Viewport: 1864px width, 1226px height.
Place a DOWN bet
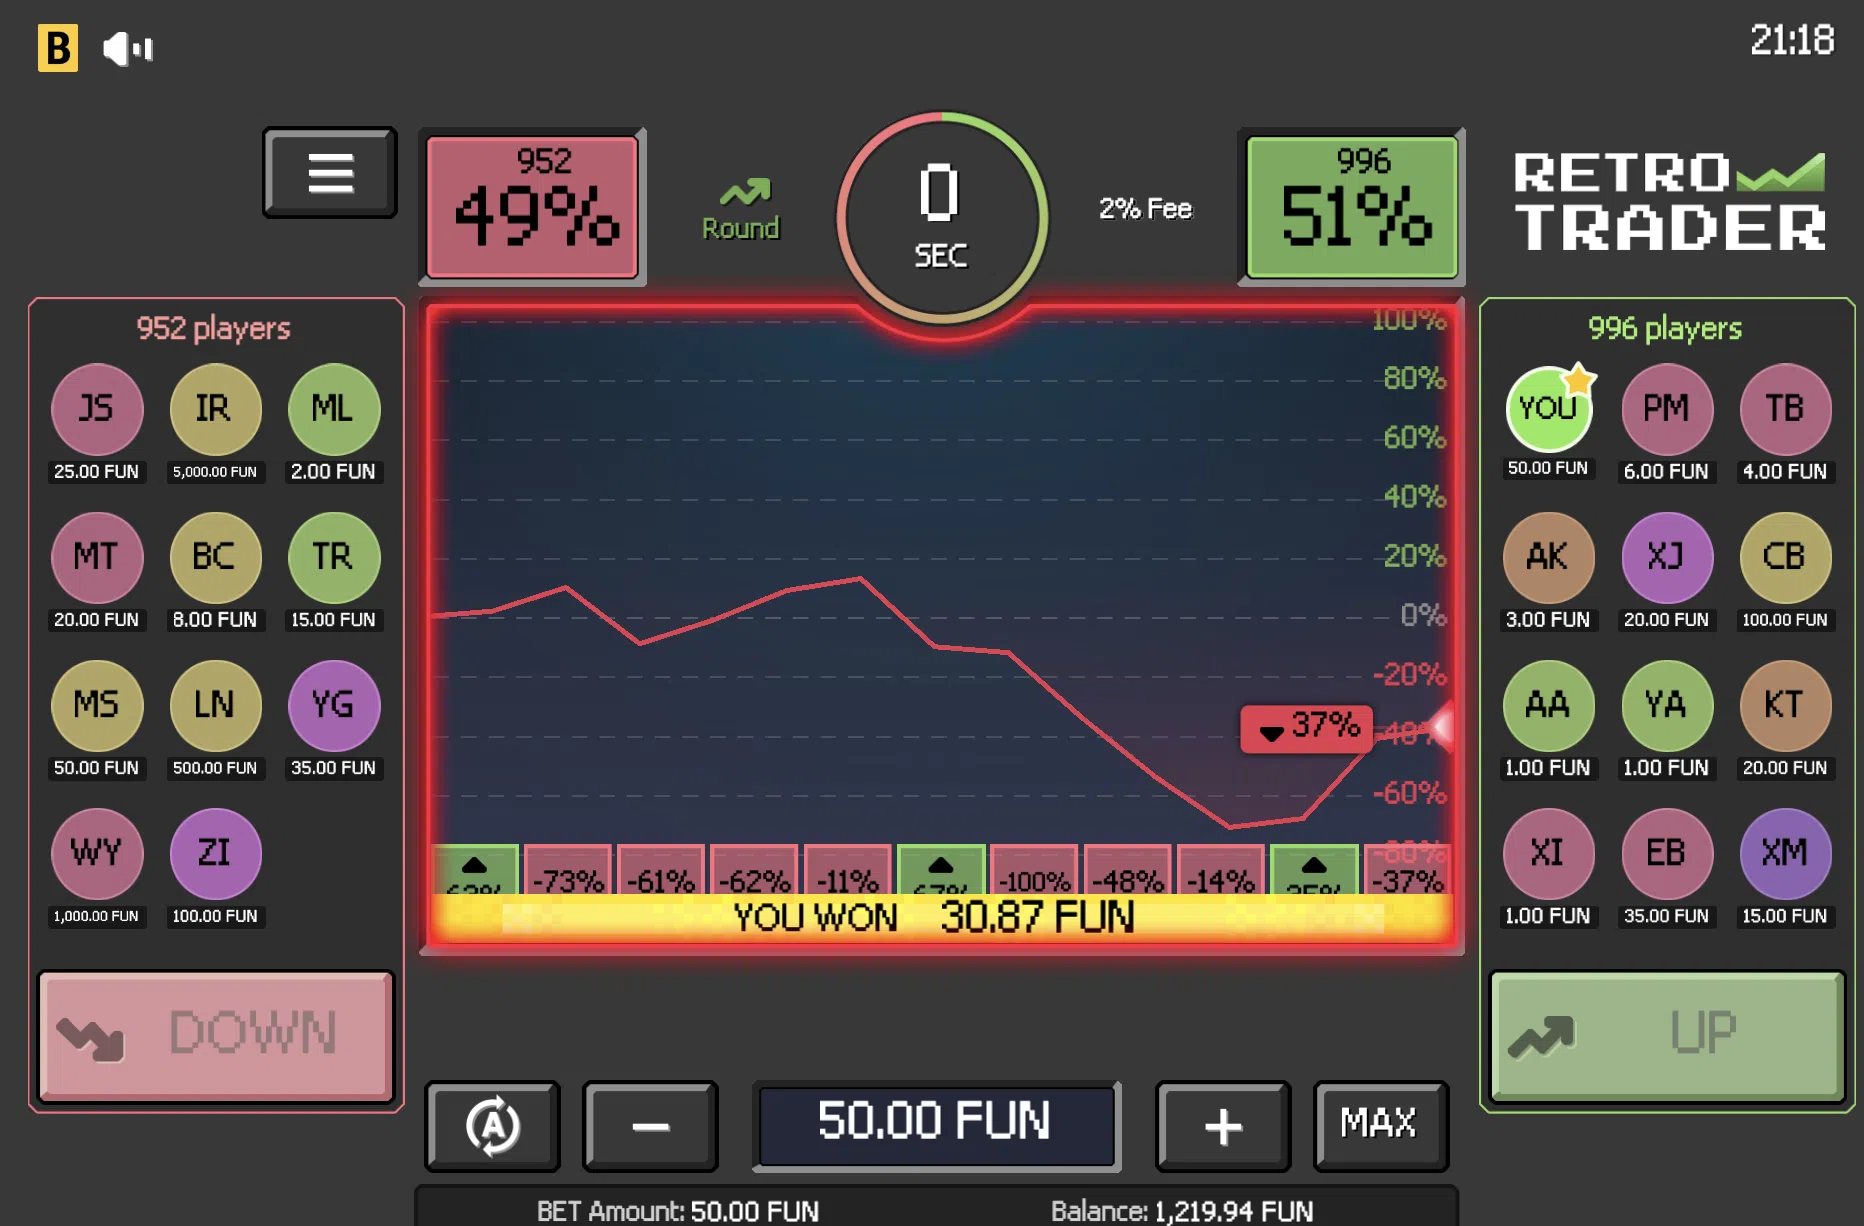216,1036
